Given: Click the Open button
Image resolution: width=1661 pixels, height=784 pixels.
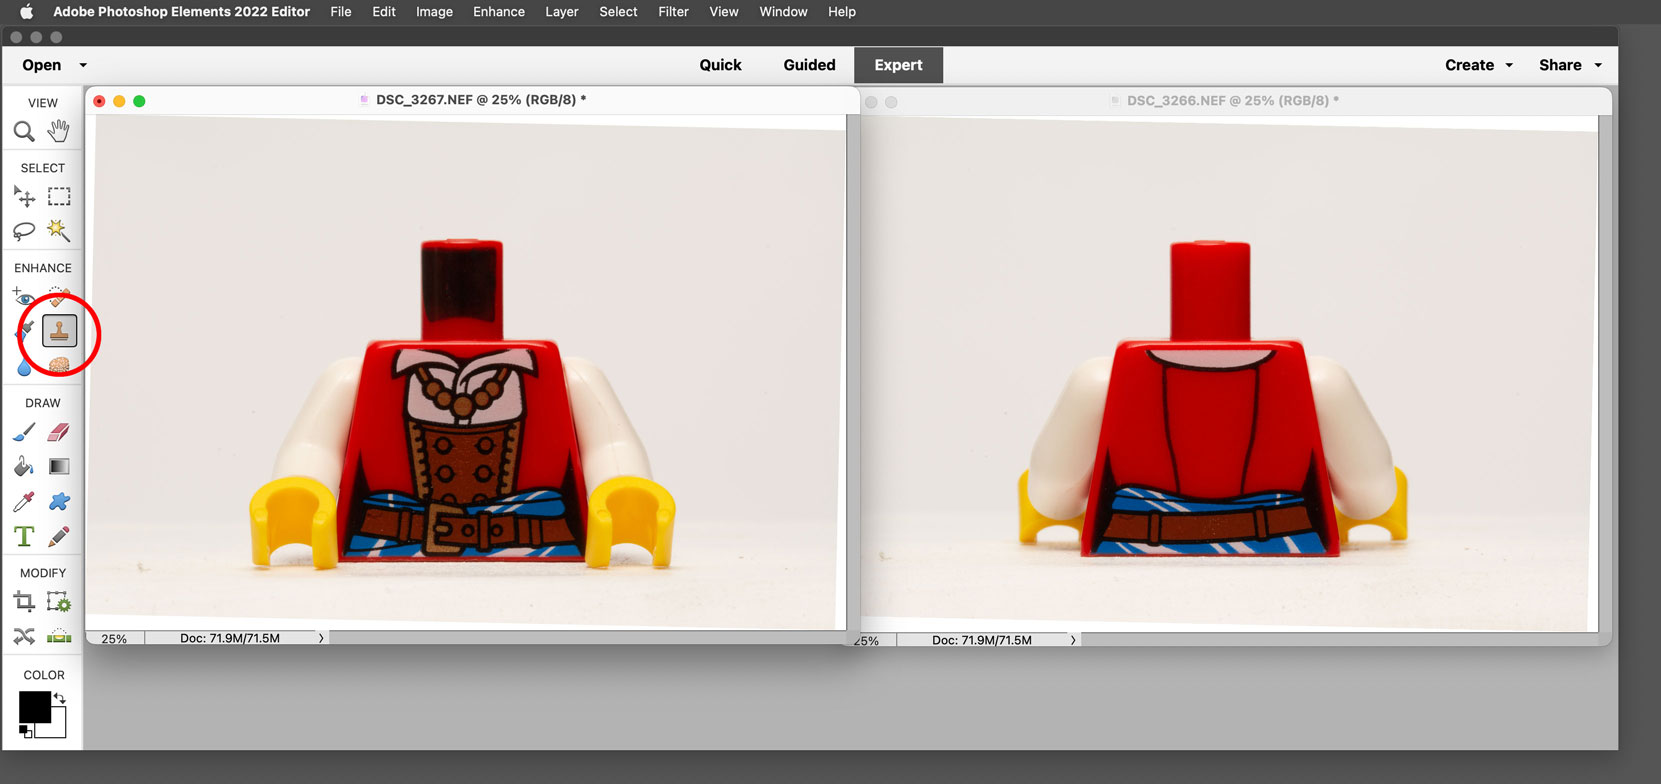Looking at the screenshot, I should click(x=42, y=65).
